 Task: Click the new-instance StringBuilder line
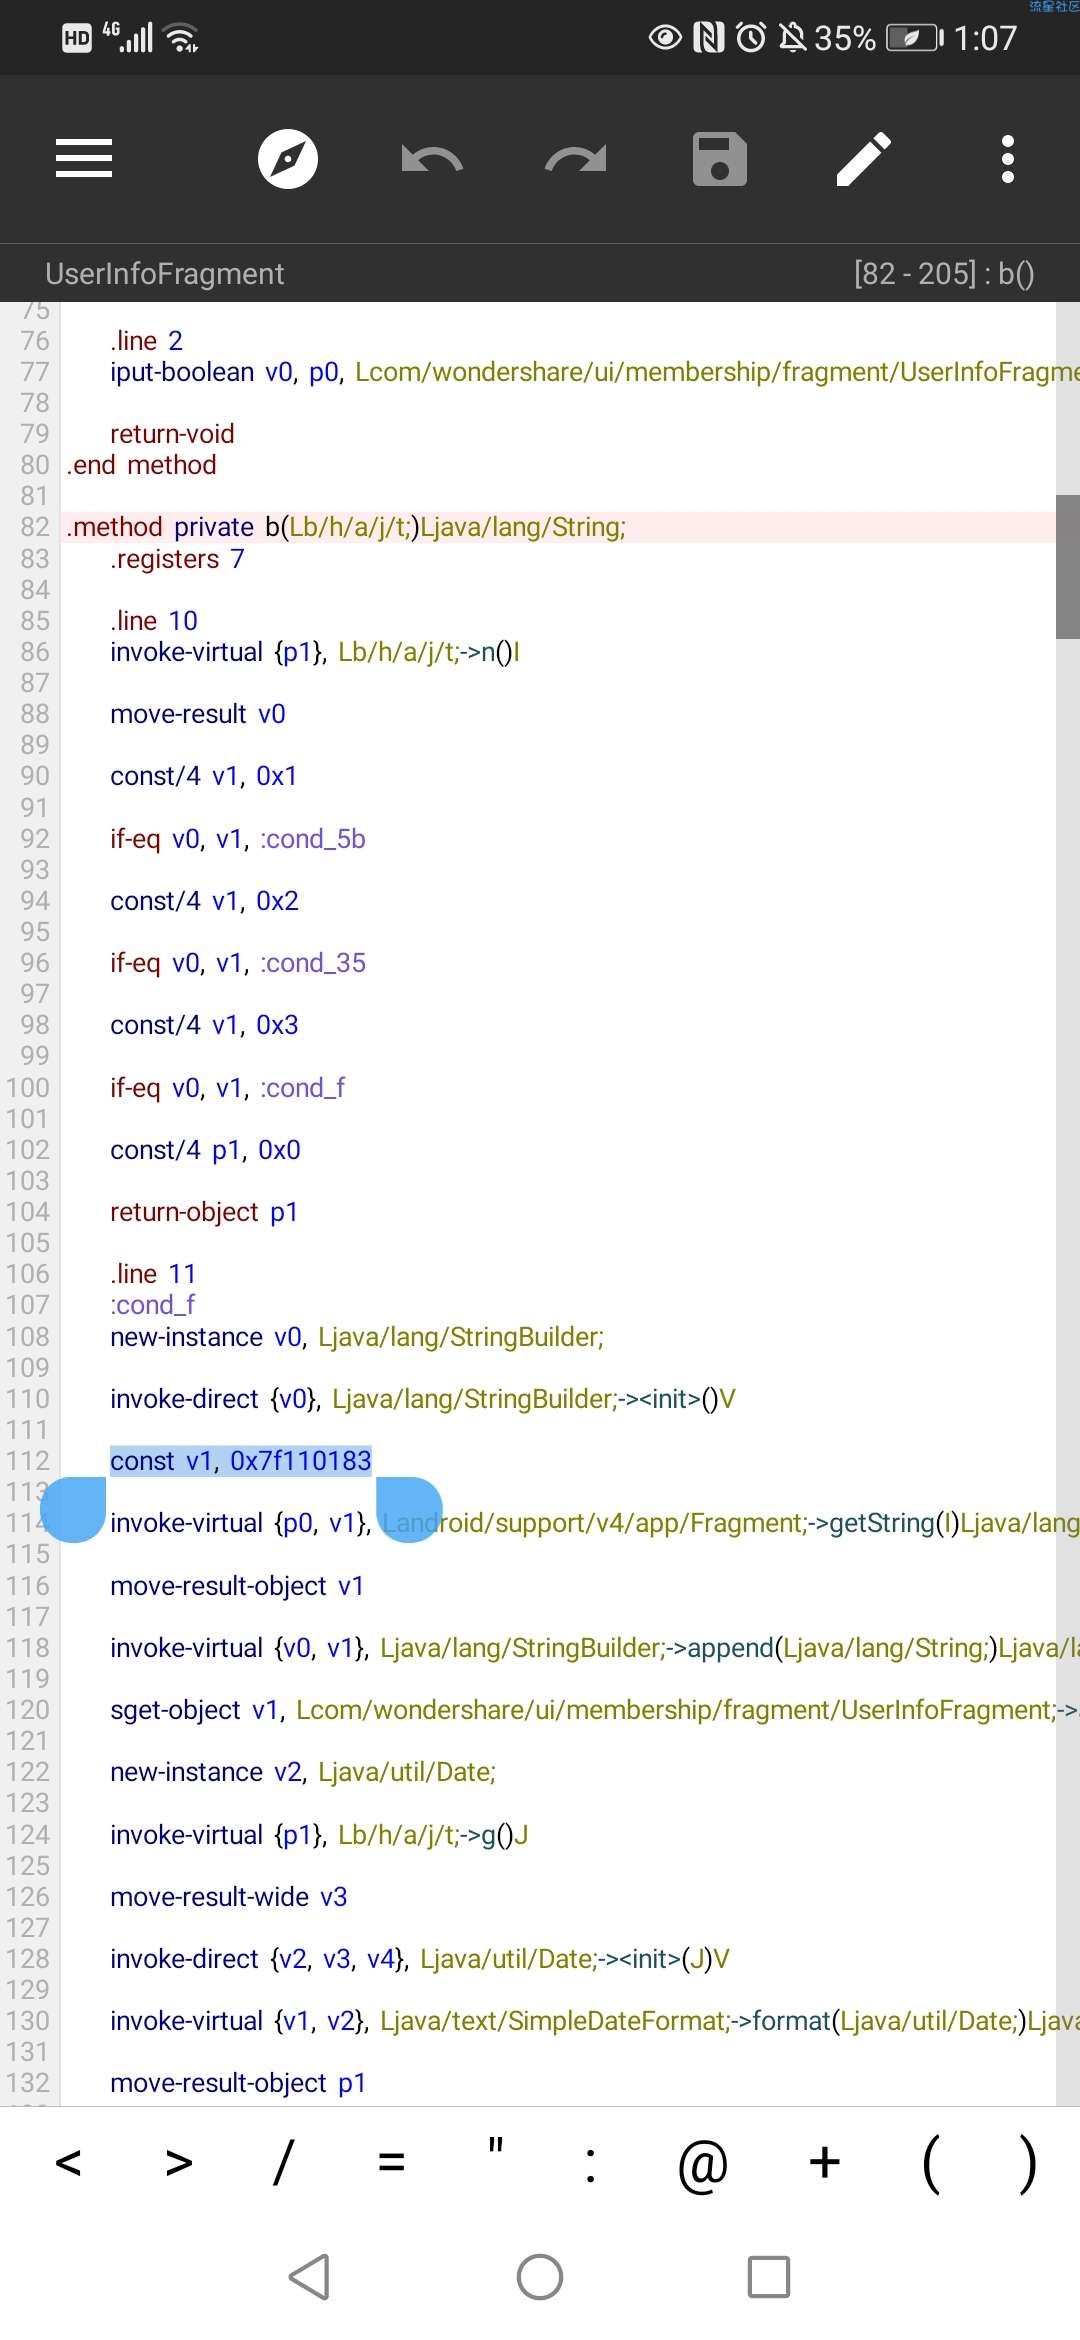pyautogui.click(x=357, y=1337)
